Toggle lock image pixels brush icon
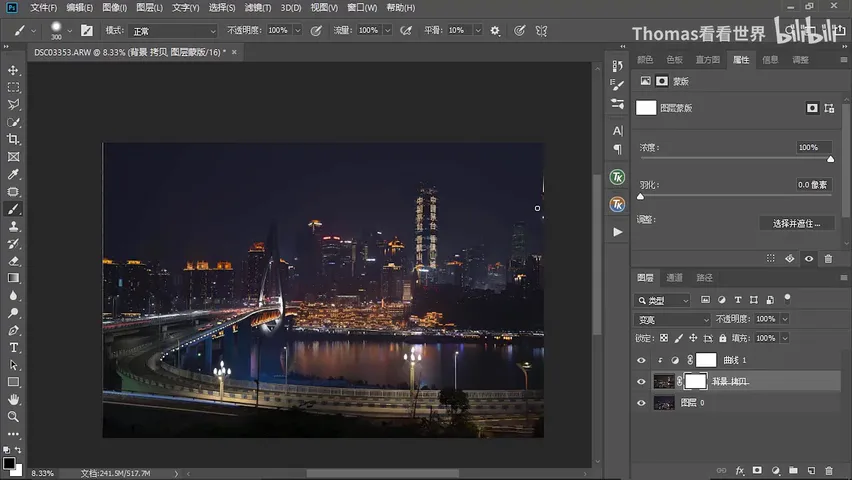The height and width of the screenshot is (480, 852). coord(679,338)
